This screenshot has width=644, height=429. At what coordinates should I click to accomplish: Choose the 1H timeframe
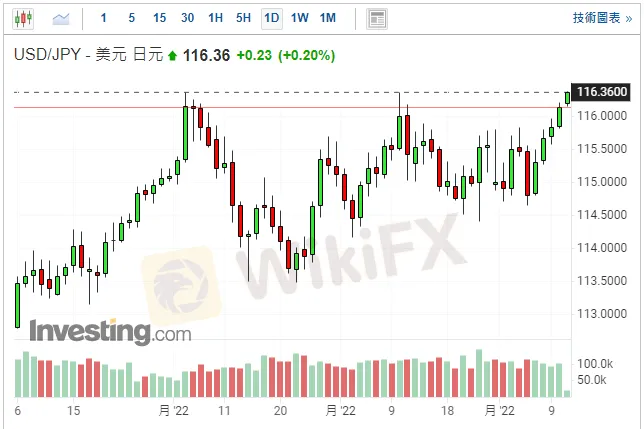(215, 18)
